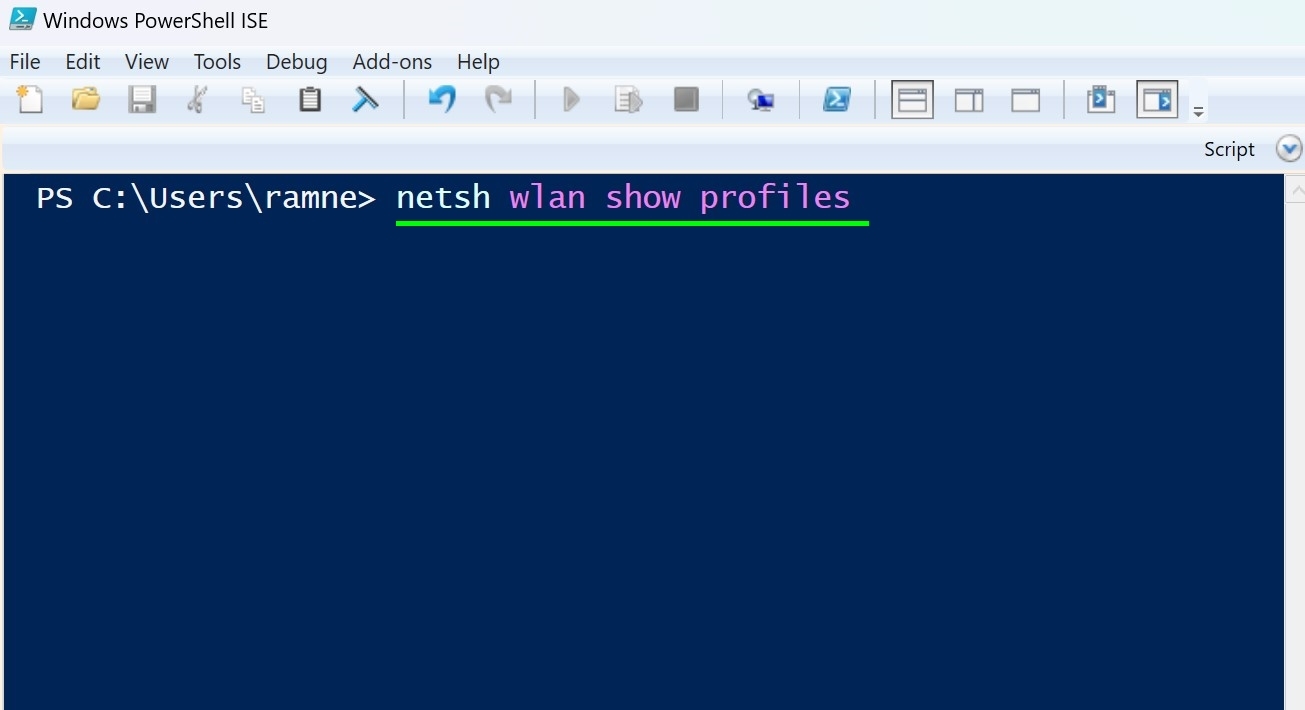The image size is (1305, 710).
Task: Run selection icon in toolbar
Action: 628,99
